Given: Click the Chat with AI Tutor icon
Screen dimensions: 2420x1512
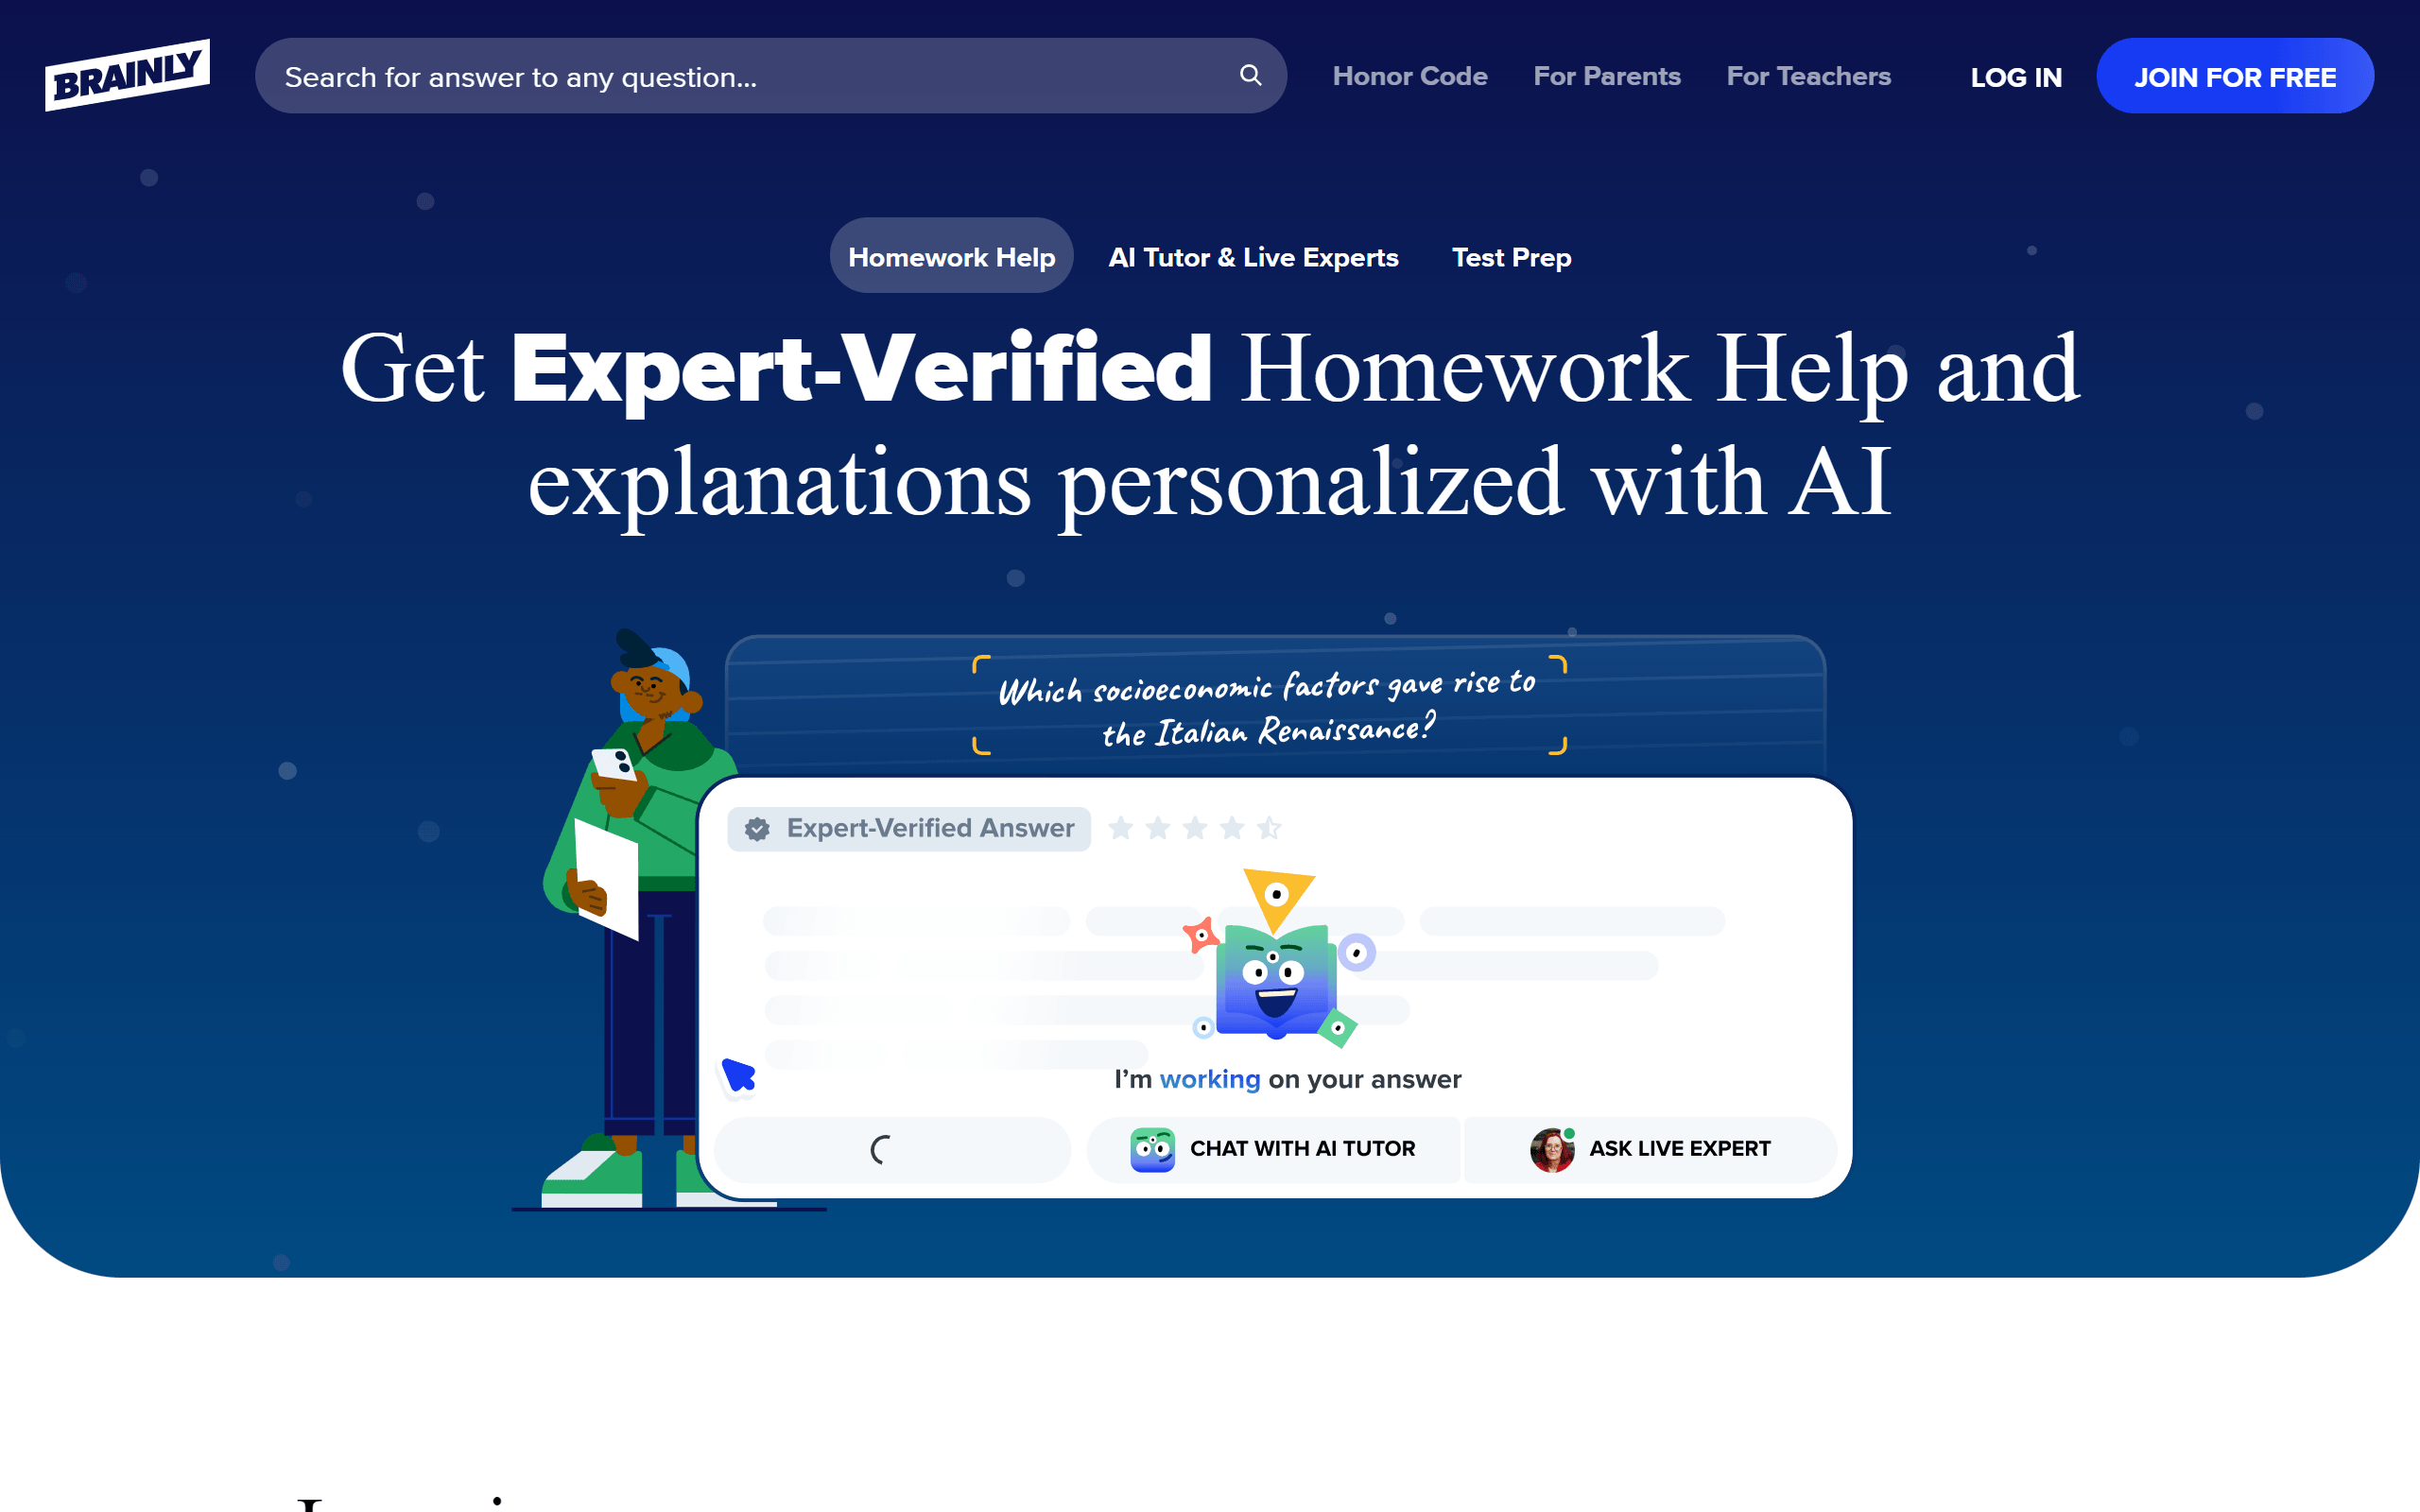Looking at the screenshot, I should point(1151,1150).
